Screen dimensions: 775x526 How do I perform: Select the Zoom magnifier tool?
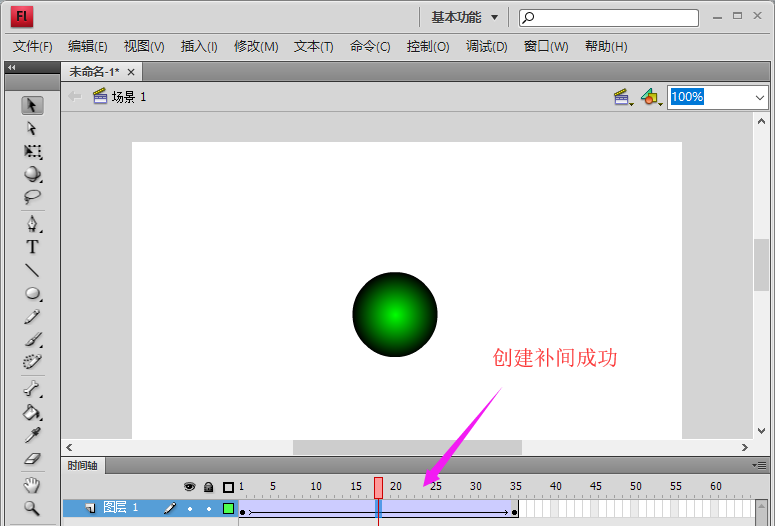[32, 508]
